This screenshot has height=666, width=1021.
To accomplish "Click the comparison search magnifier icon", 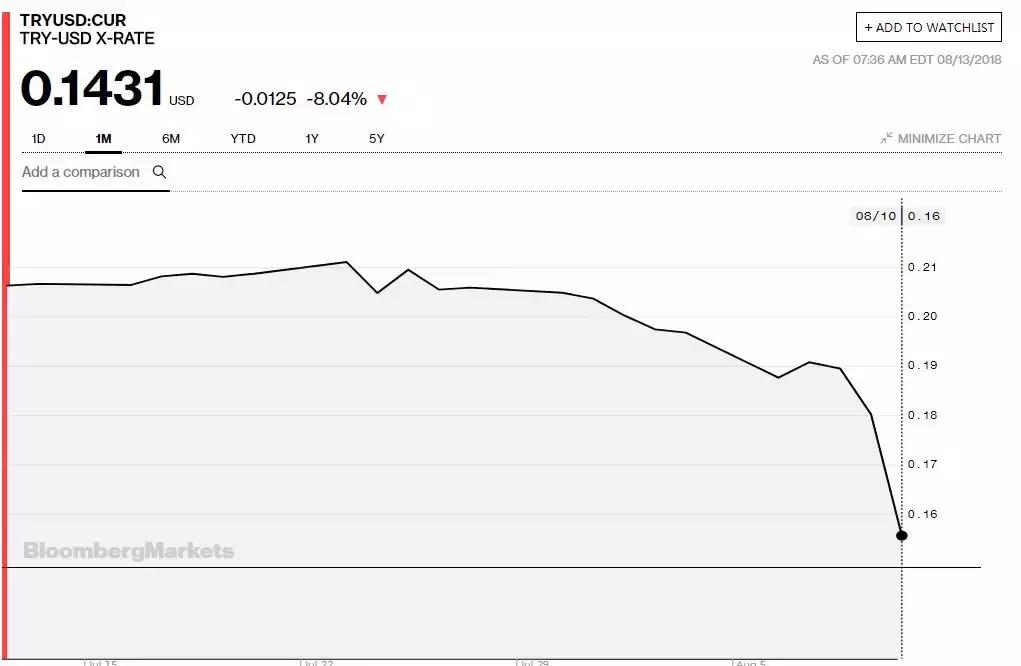I will [159, 172].
